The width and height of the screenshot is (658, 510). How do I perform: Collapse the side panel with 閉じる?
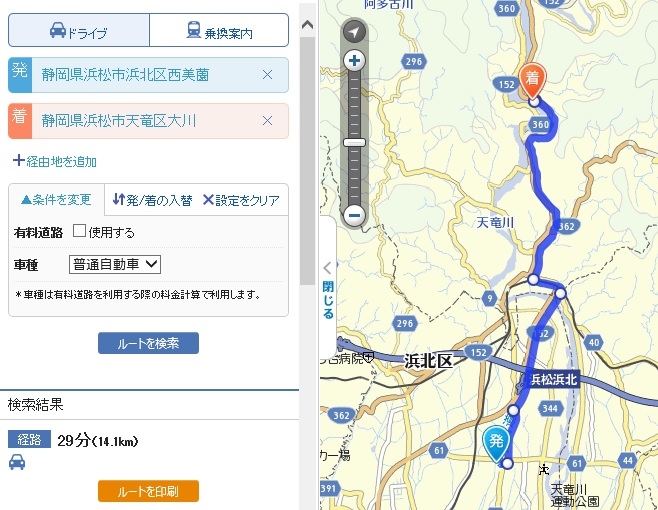pyautogui.click(x=328, y=290)
